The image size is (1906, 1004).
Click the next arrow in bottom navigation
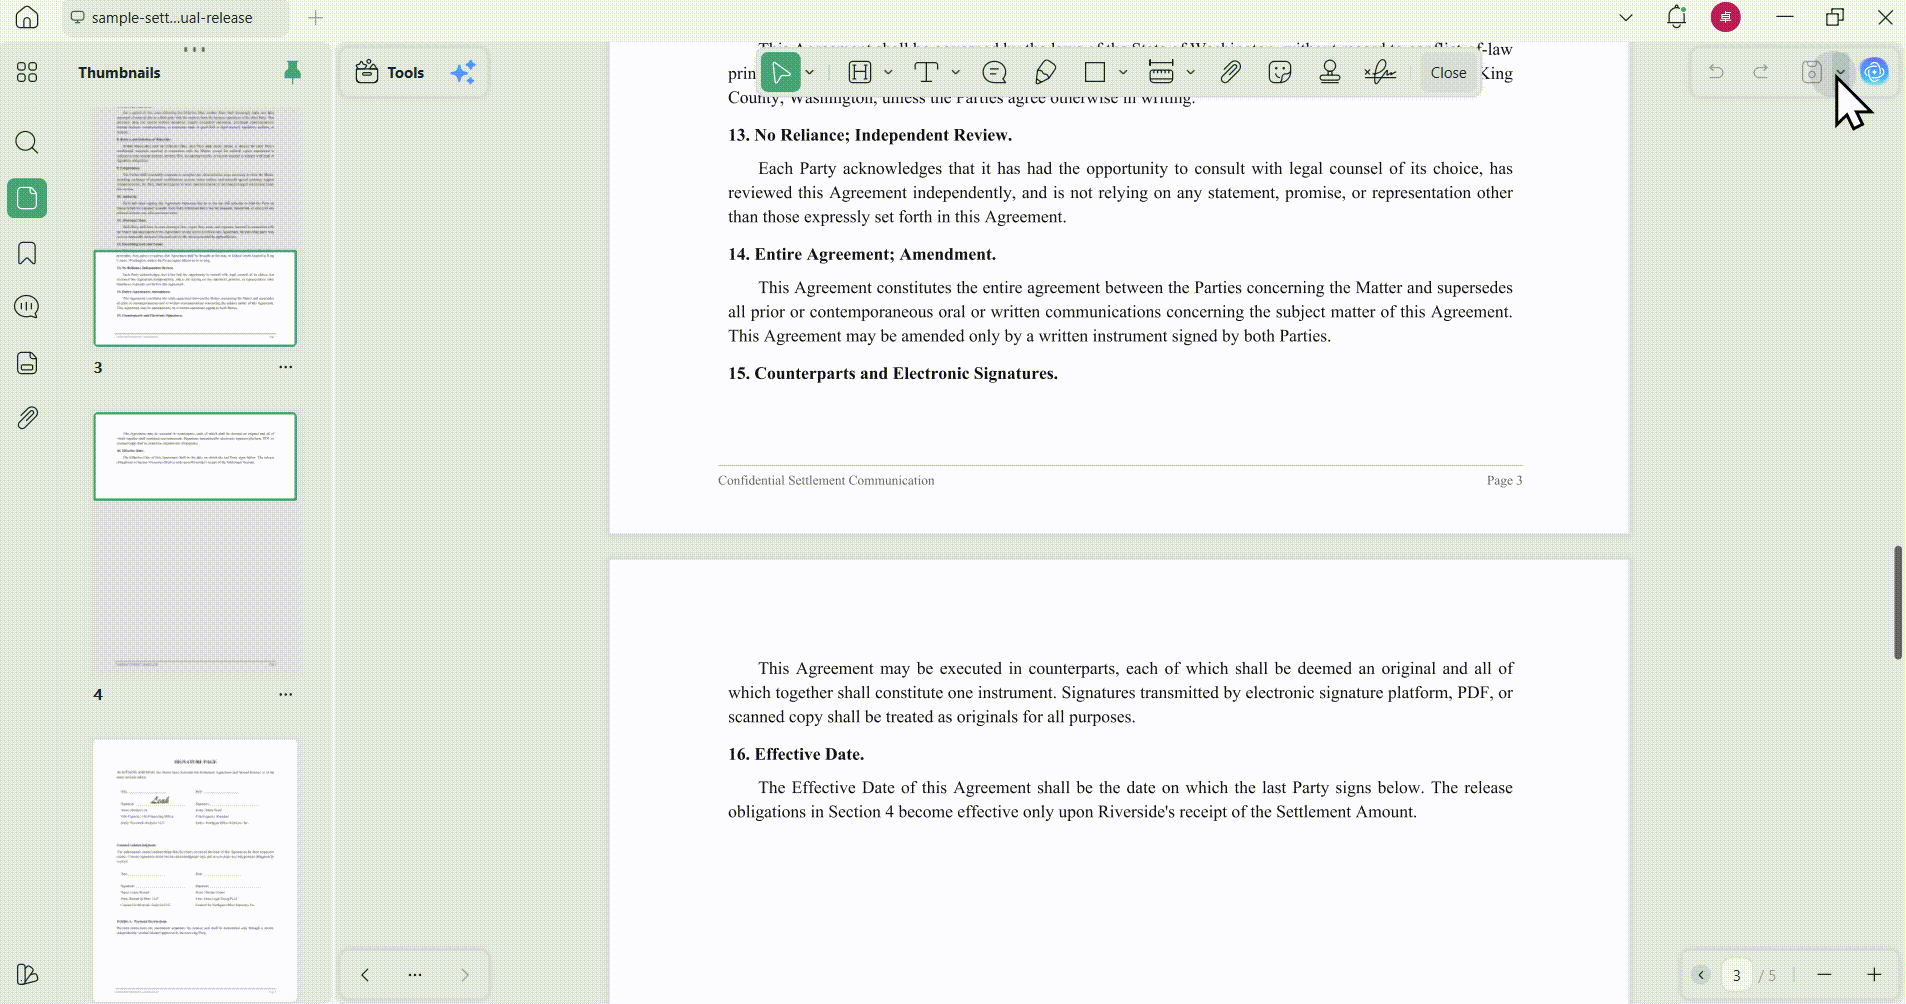(x=464, y=975)
